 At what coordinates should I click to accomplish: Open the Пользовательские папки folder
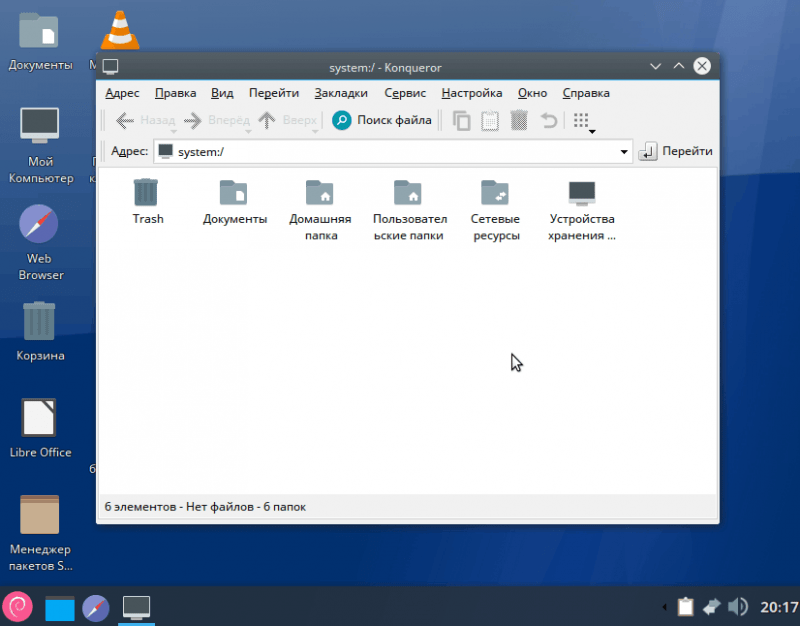pos(409,209)
